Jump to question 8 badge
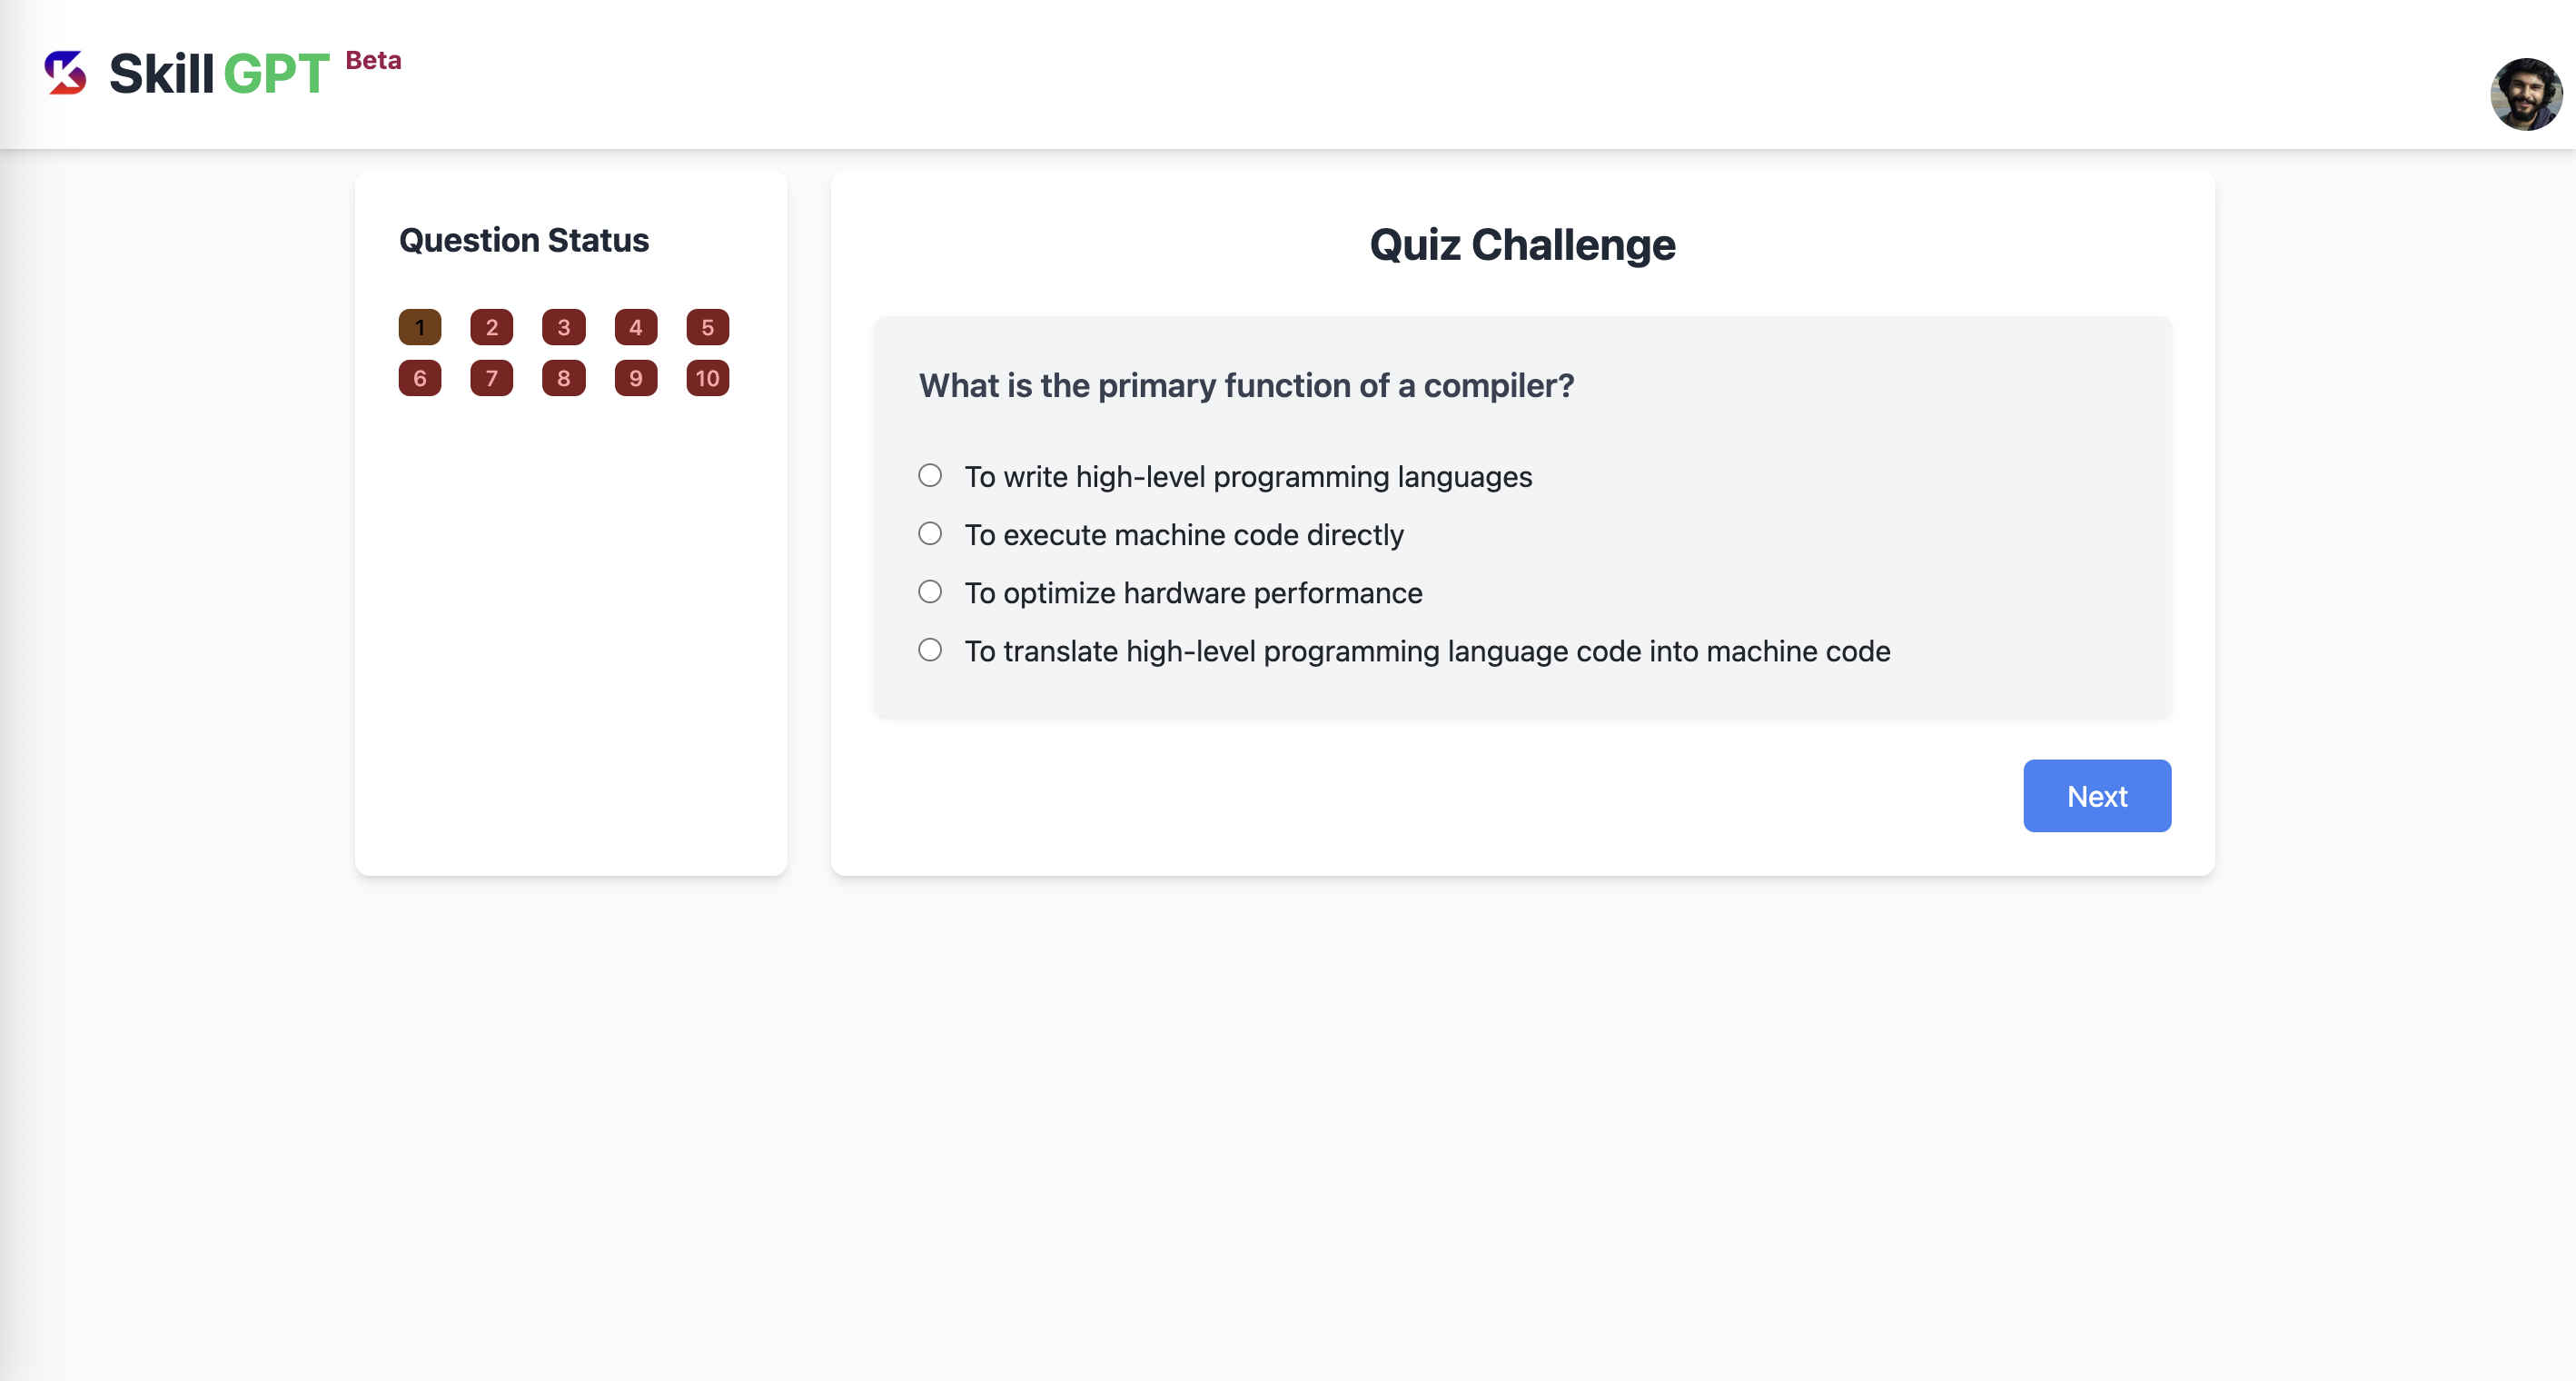The height and width of the screenshot is (1381, 2576). pos(564,378)
